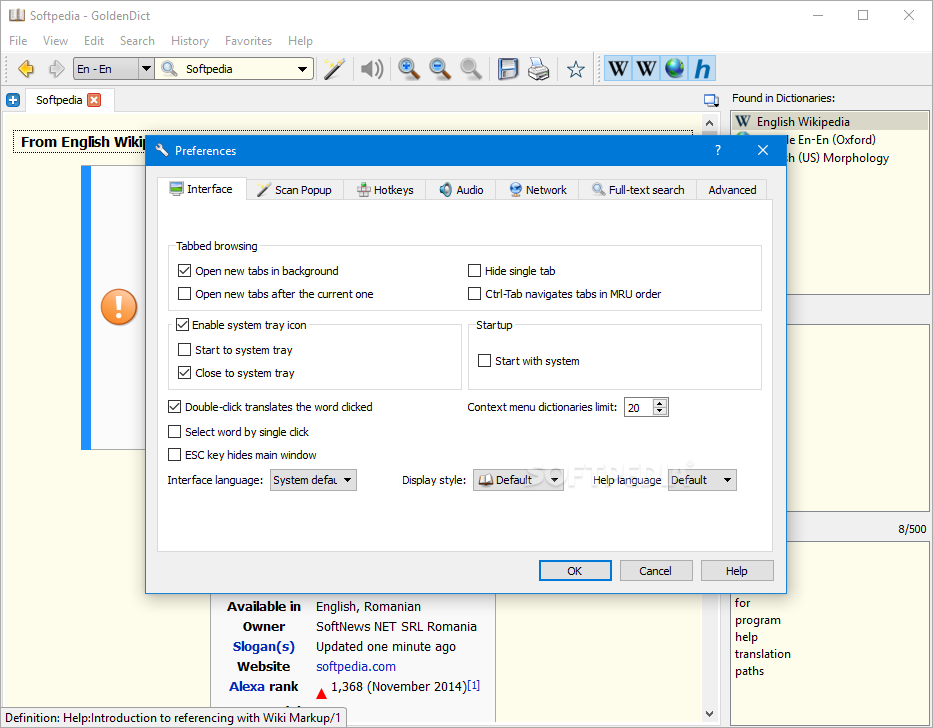
Task: Open the En - En dictionary group dropdown
Action: point(114,69)
